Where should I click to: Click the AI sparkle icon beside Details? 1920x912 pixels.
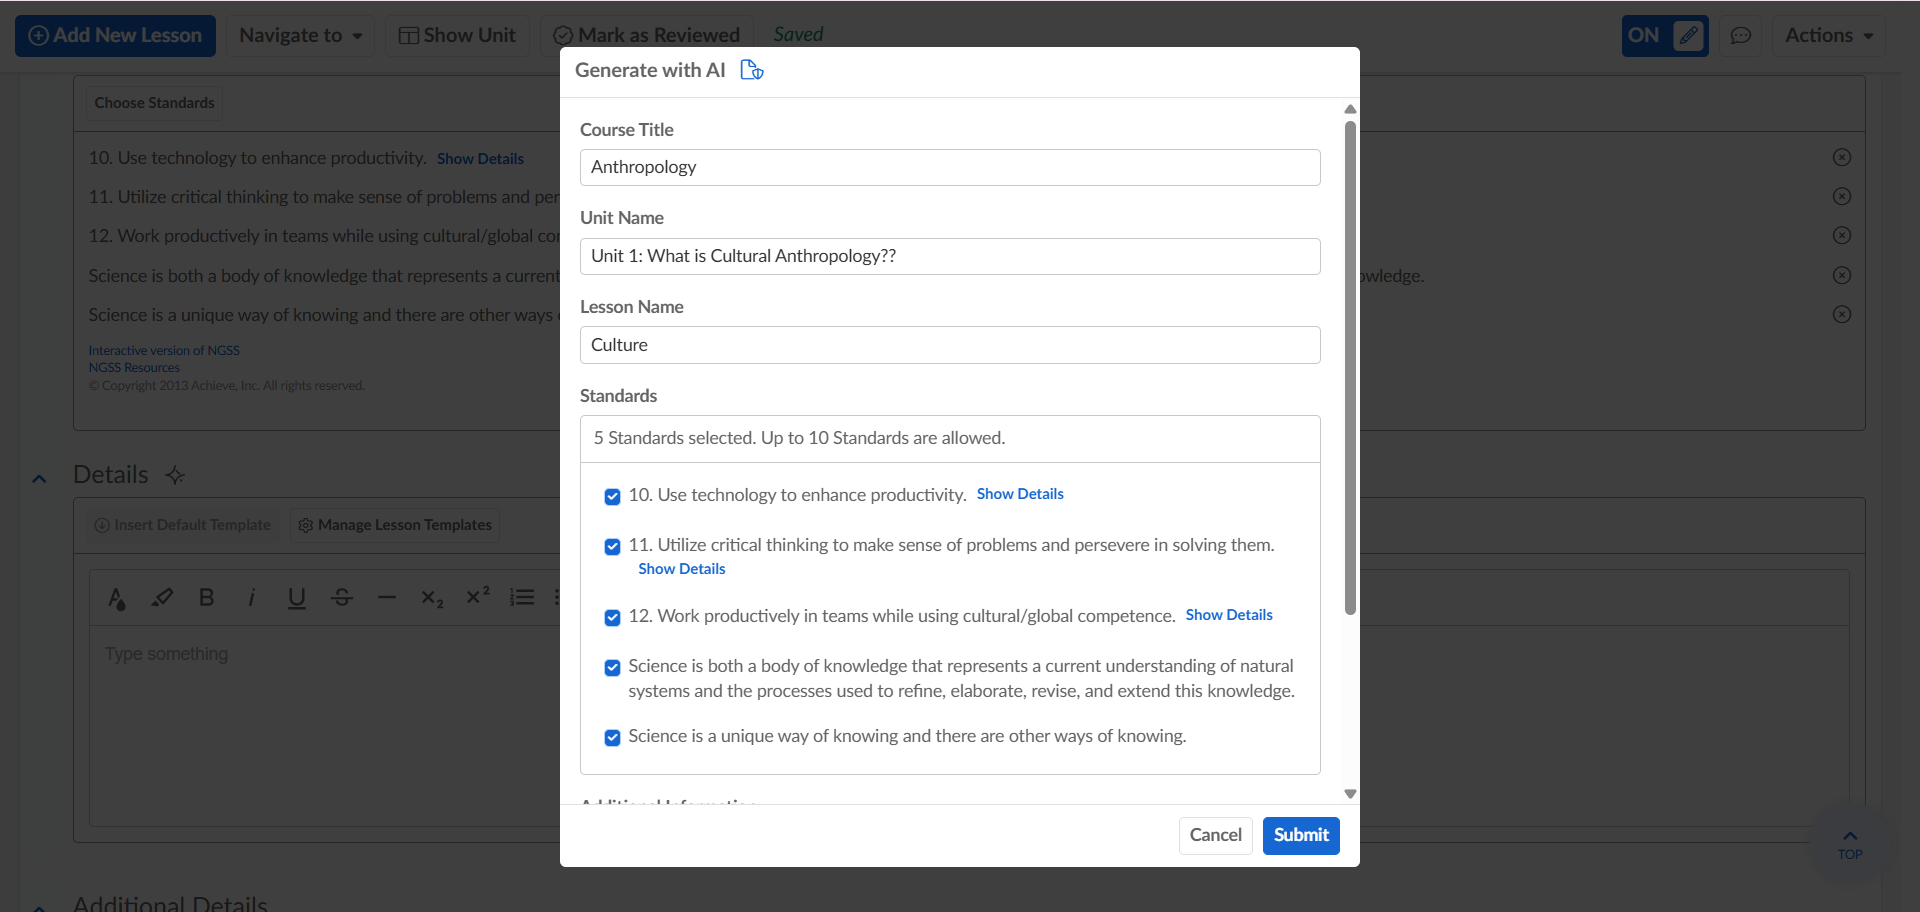[x=175, y=475]
